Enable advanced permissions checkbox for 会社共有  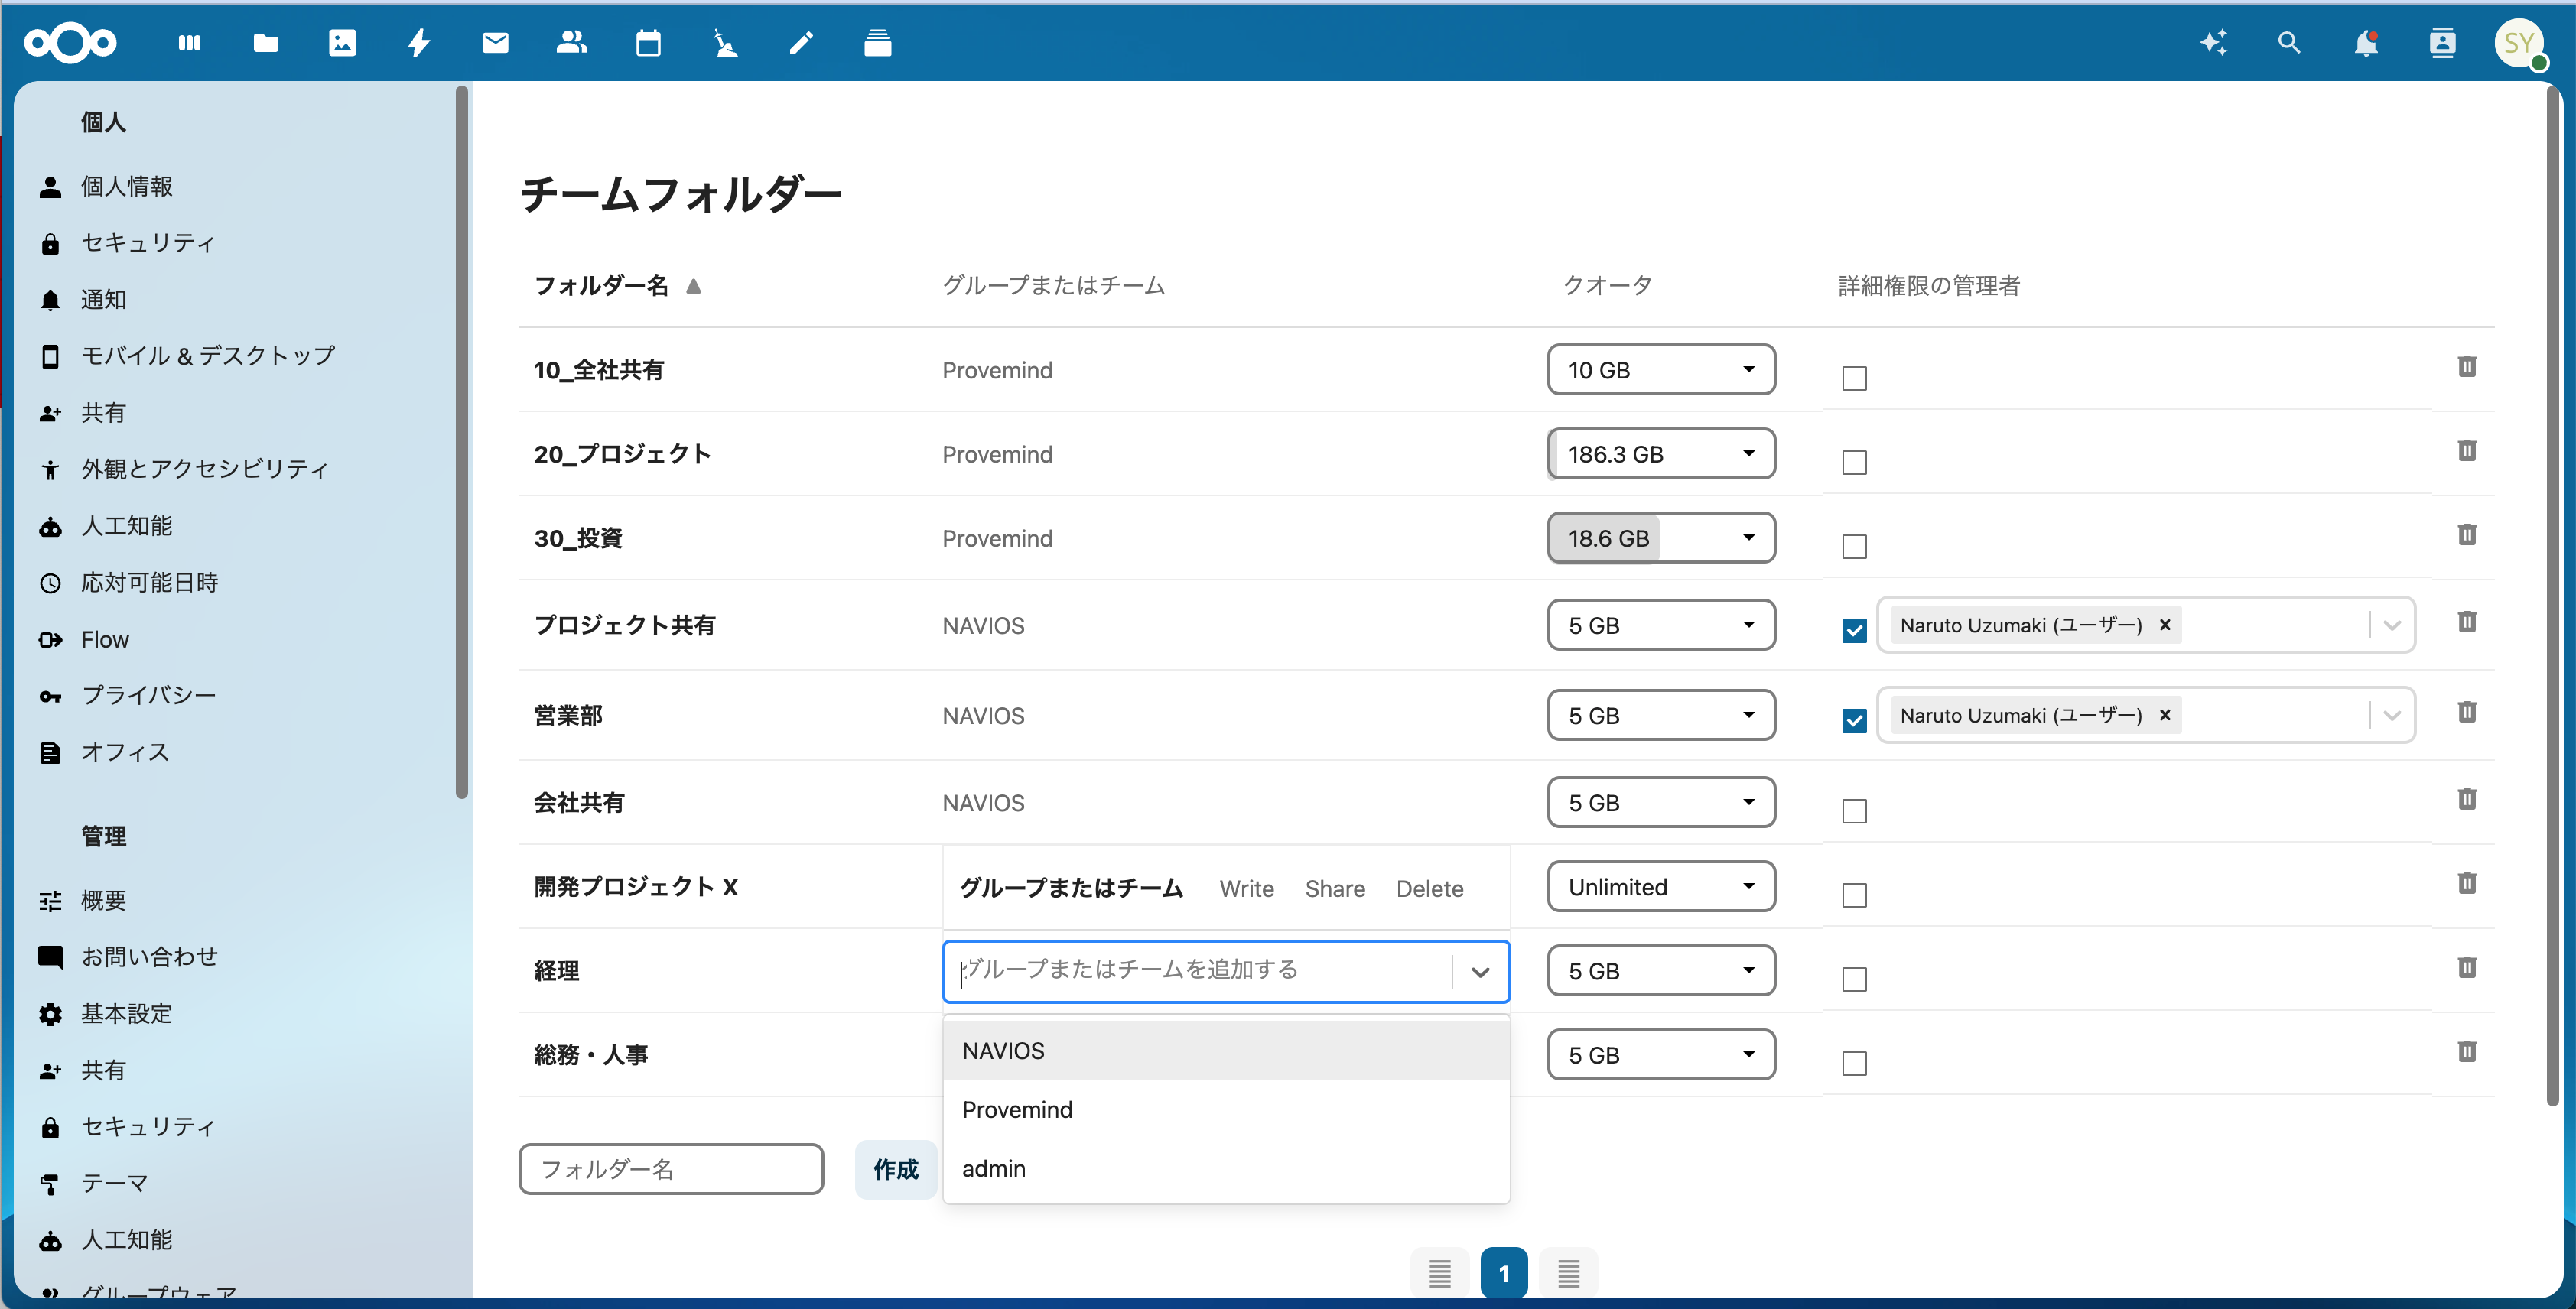[1854, 811]
